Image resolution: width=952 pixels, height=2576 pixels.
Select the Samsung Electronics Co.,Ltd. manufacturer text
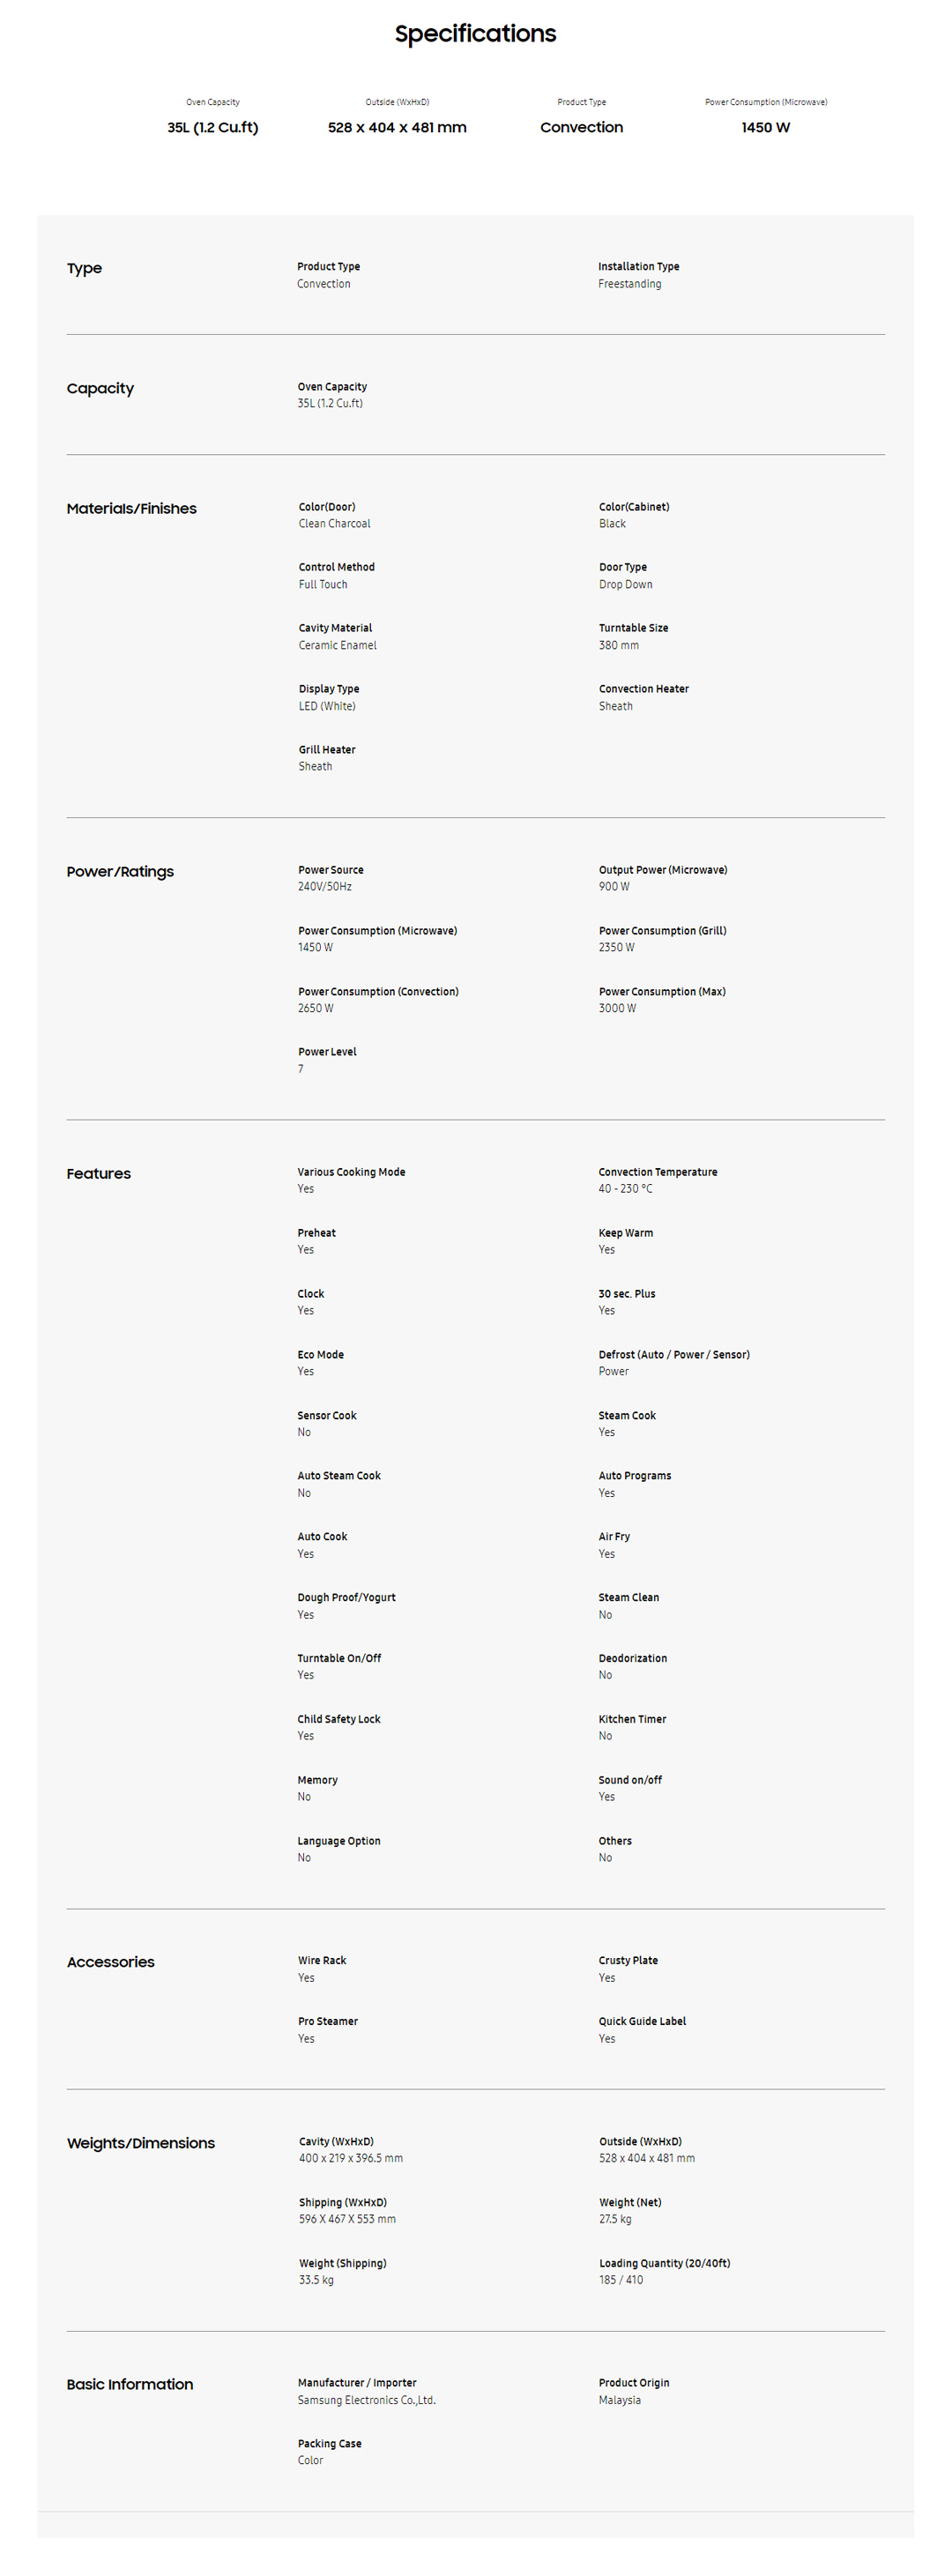point(366,2400)
